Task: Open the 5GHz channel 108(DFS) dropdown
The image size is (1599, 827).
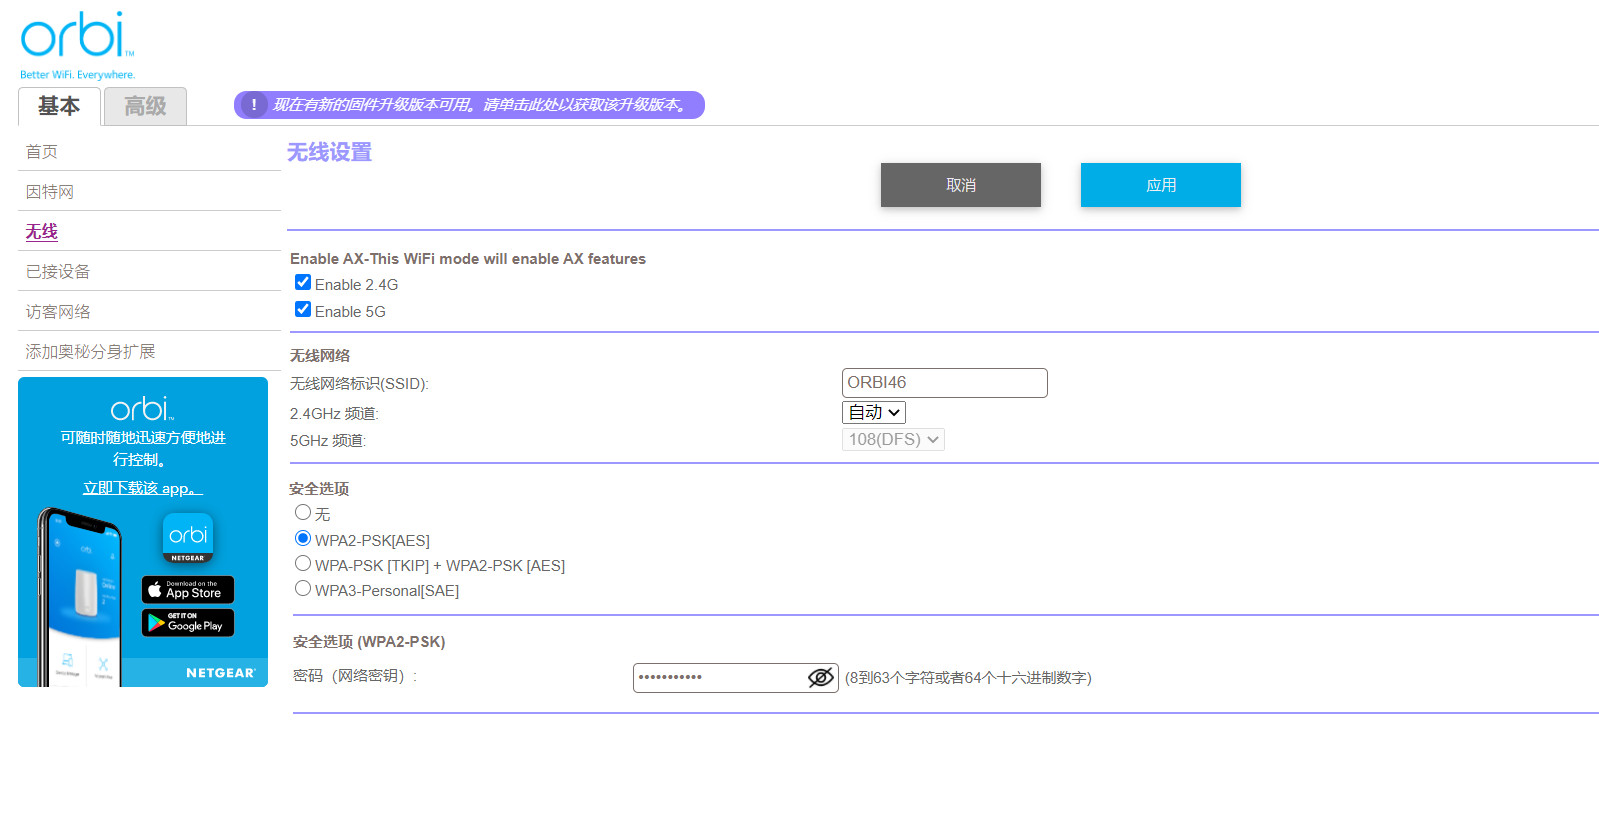Action: pyautogui.click(x=893, y=439)
